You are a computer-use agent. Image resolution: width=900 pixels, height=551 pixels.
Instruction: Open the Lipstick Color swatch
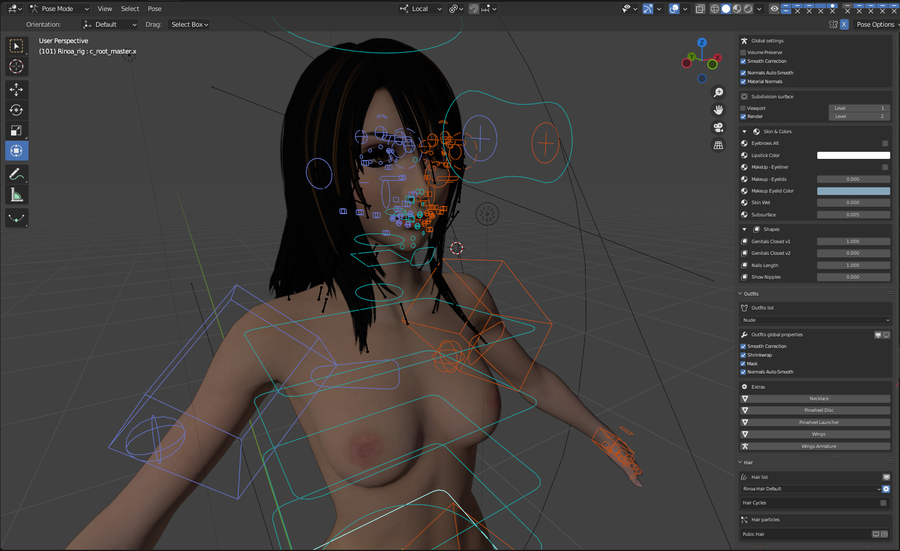854,156
